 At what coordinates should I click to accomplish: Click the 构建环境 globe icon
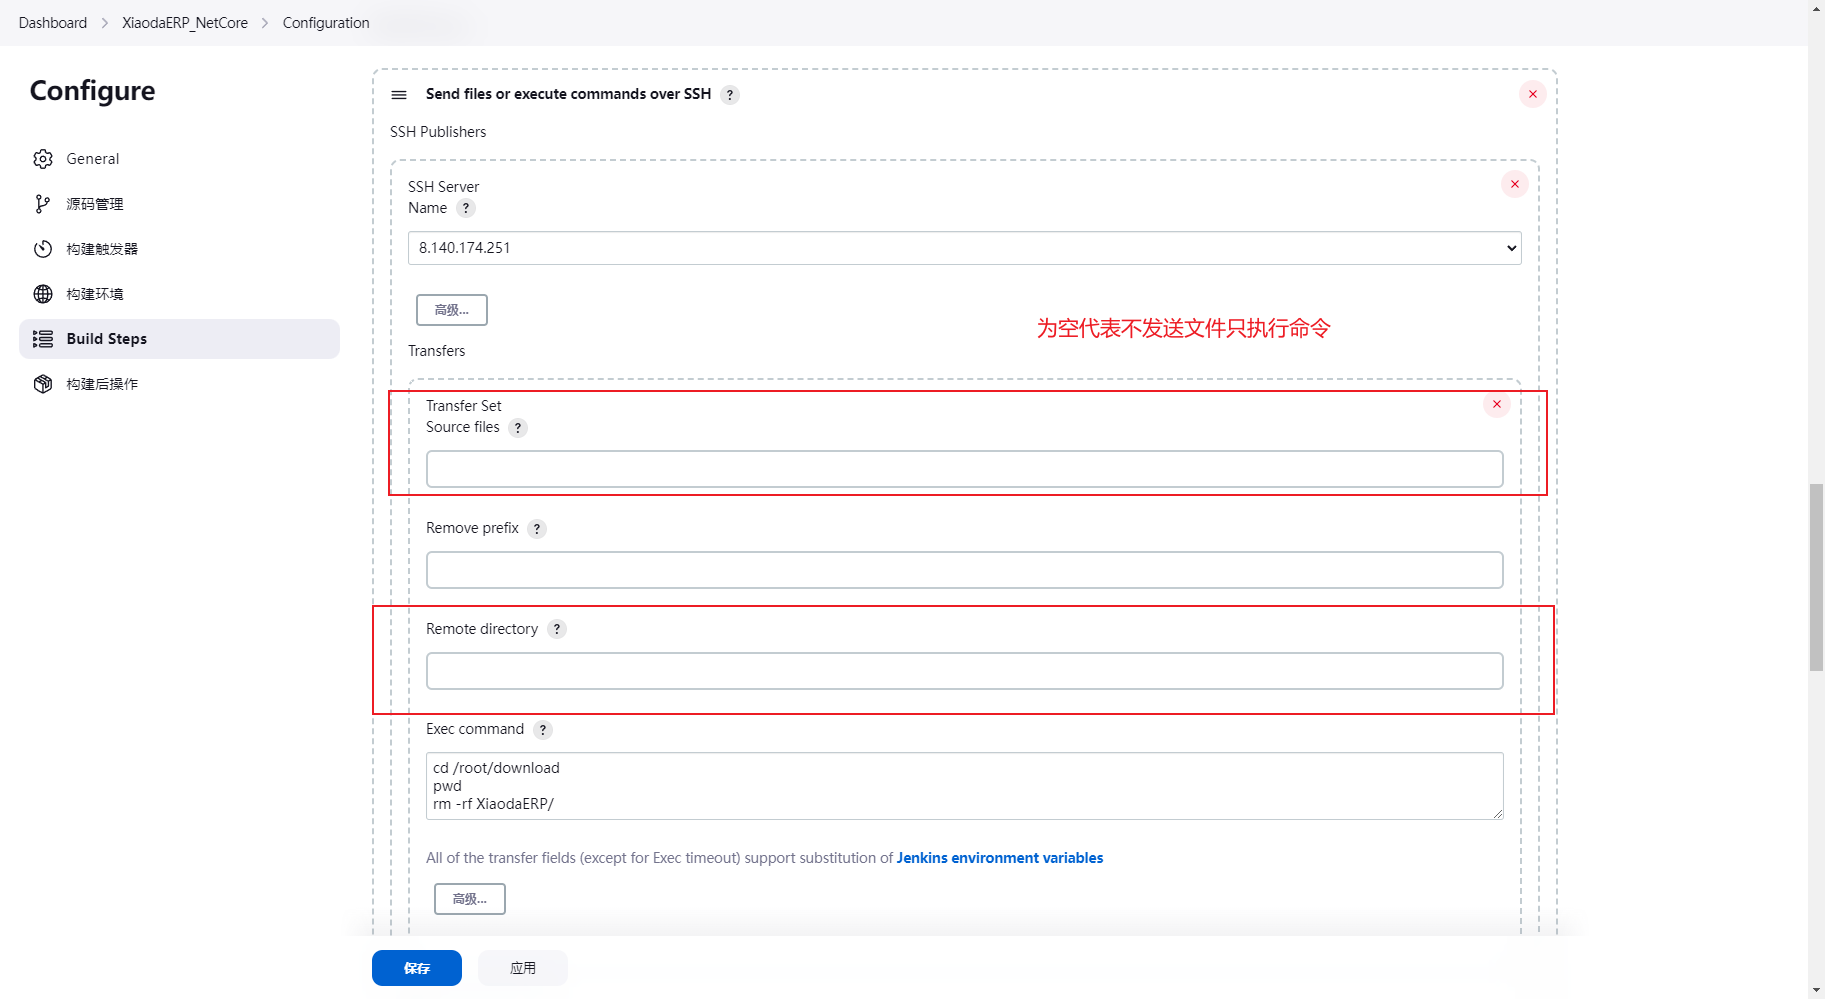pos(43,294)
